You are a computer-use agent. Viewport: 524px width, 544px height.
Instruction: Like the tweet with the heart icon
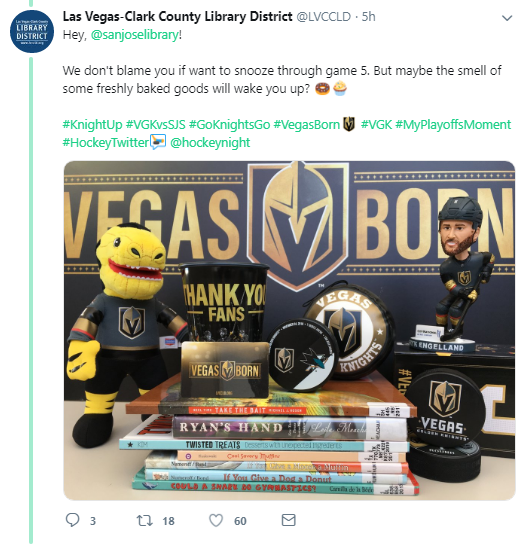pyautogui.click(x=216, y=520)
